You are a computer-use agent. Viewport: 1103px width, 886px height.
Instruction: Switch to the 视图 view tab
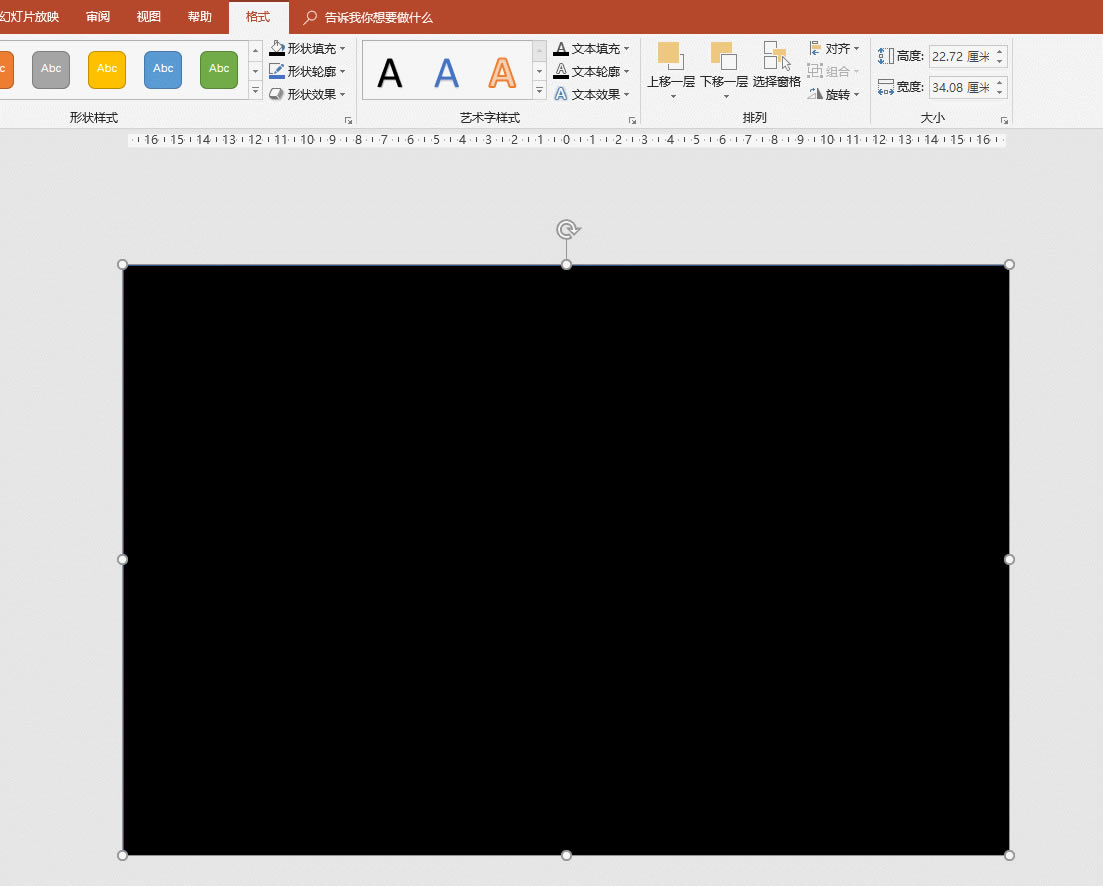148,16
